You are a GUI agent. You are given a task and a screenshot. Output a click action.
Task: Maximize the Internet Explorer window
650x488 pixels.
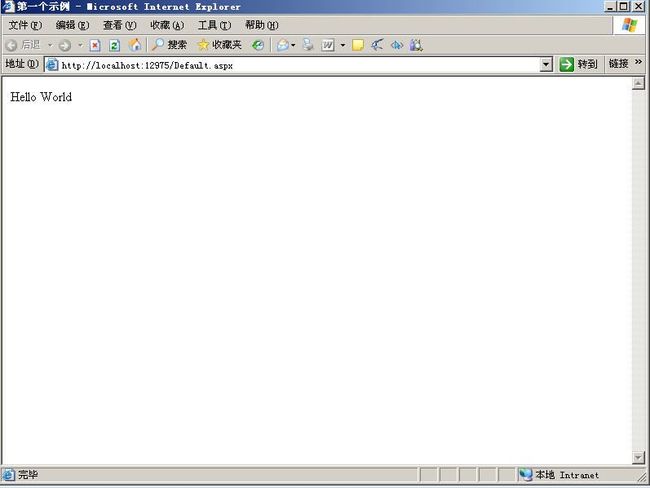point(623,6)
